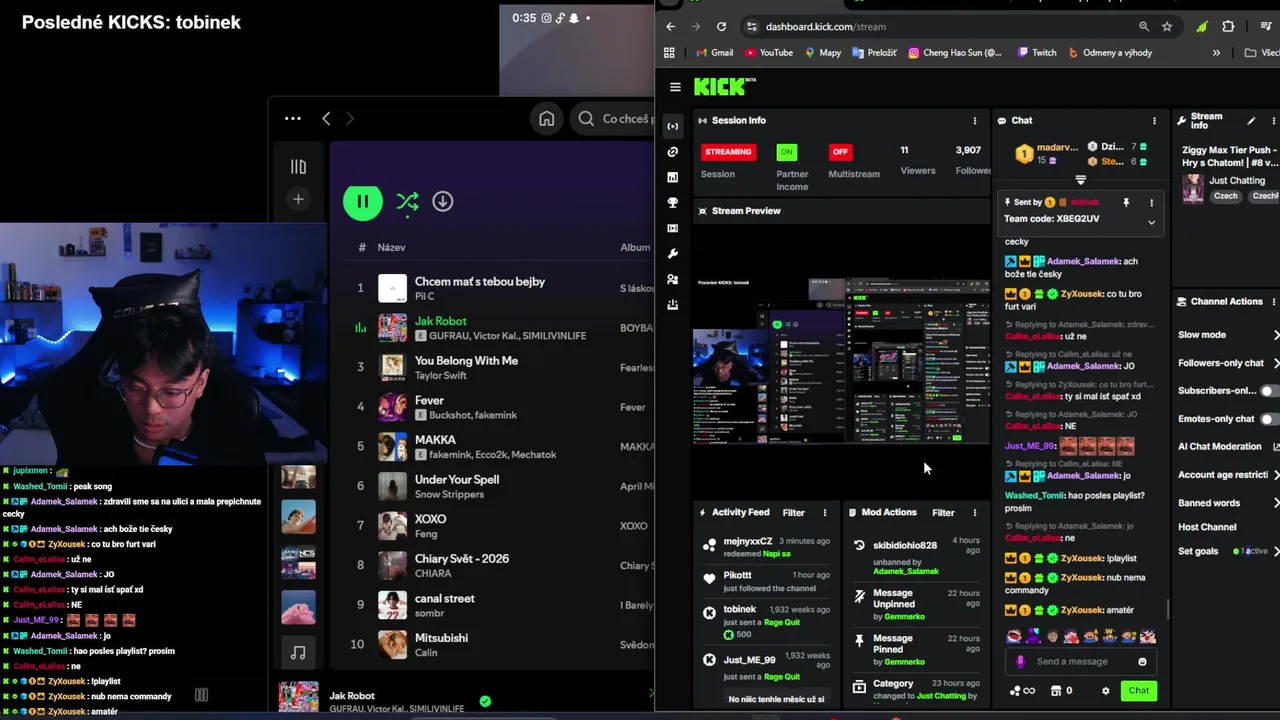Open the Mapy bookmark
The height and width of the screenshot is (720, 1280).
point(823,53)
